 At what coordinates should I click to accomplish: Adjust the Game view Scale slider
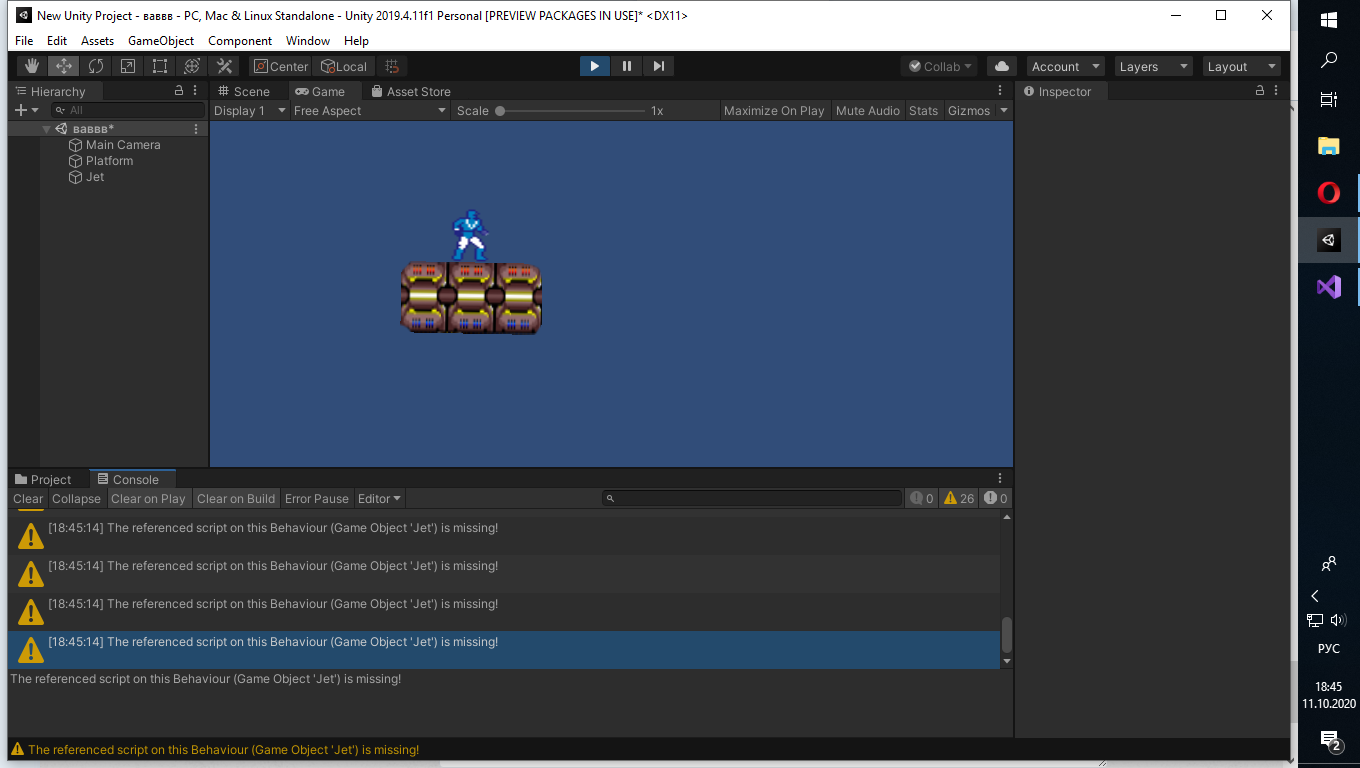click(x=572, y=110)
